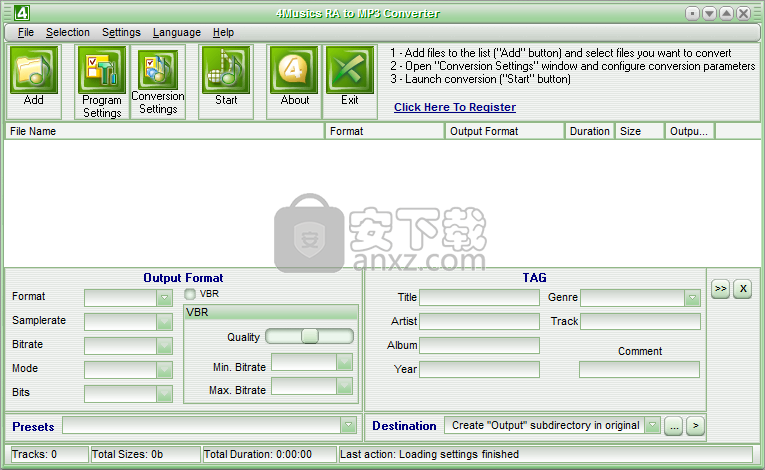The height and width of the screenshot is (470, 765).
Task: Click the Tracks: 0 status entry
Action: (x=49, y=454)
